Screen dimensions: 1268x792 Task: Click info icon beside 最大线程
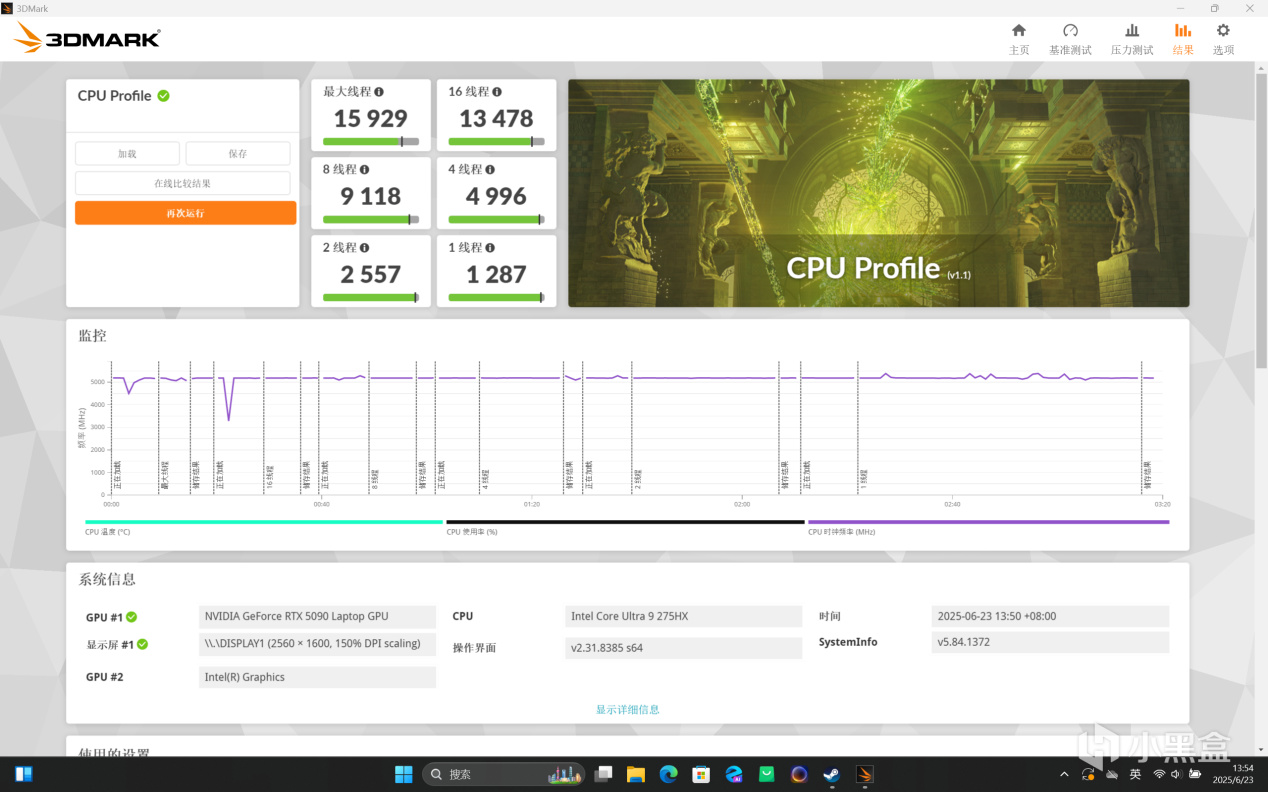pyautogui.click(x=379, y=92)
